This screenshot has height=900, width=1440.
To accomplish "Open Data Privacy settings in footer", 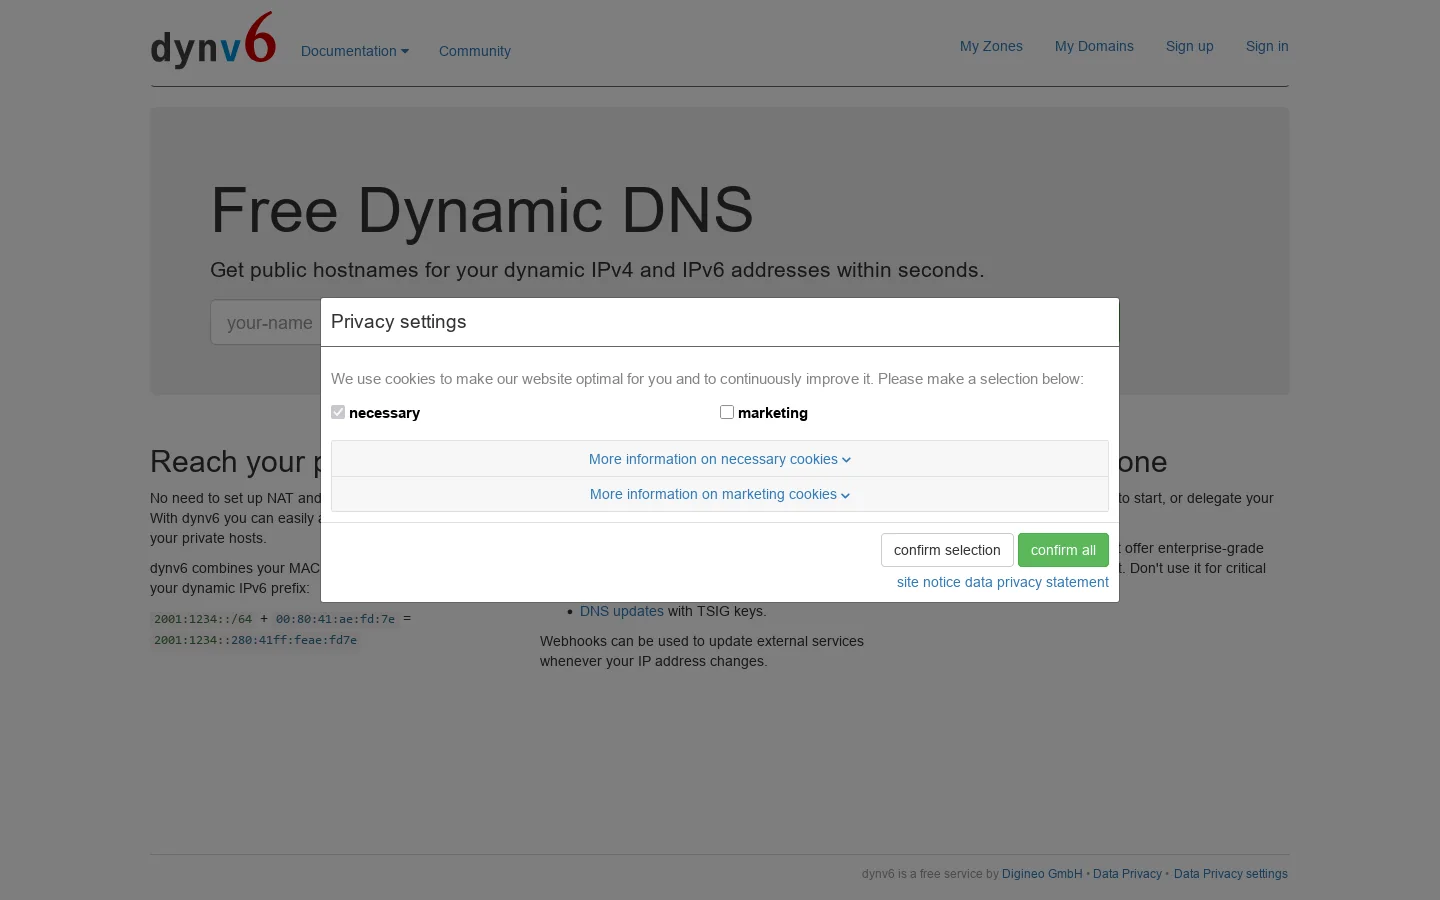I will coord(1231,874).
